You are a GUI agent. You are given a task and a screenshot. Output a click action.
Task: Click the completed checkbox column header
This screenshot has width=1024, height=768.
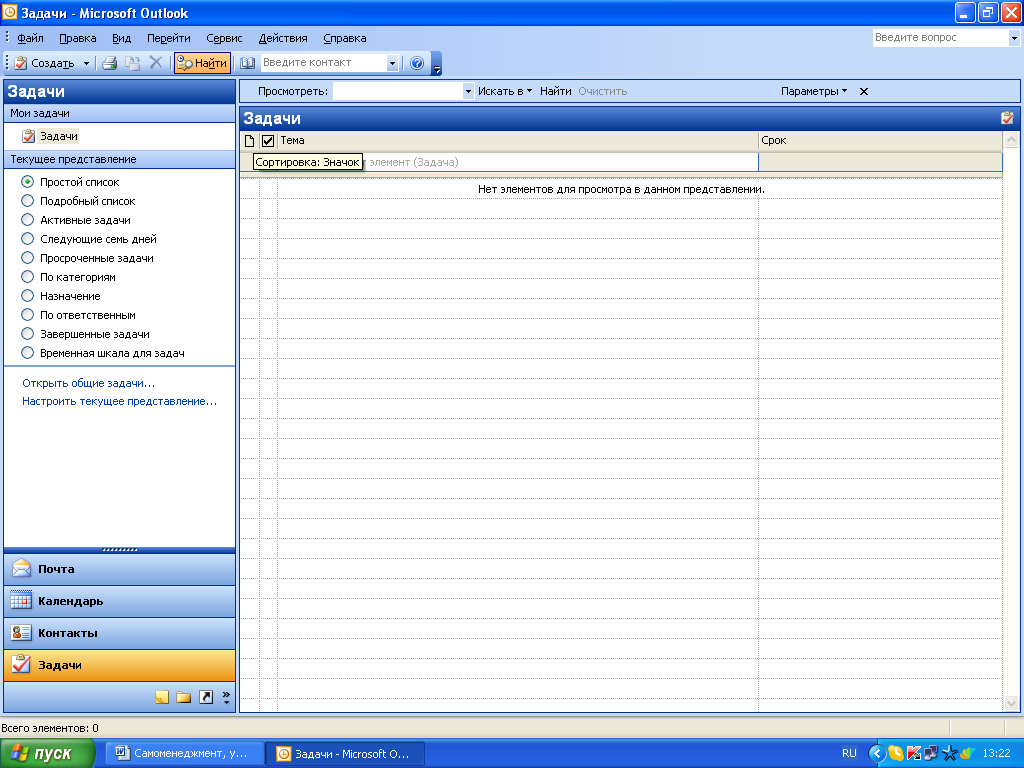pyautogui.click(x=268, y=140)
